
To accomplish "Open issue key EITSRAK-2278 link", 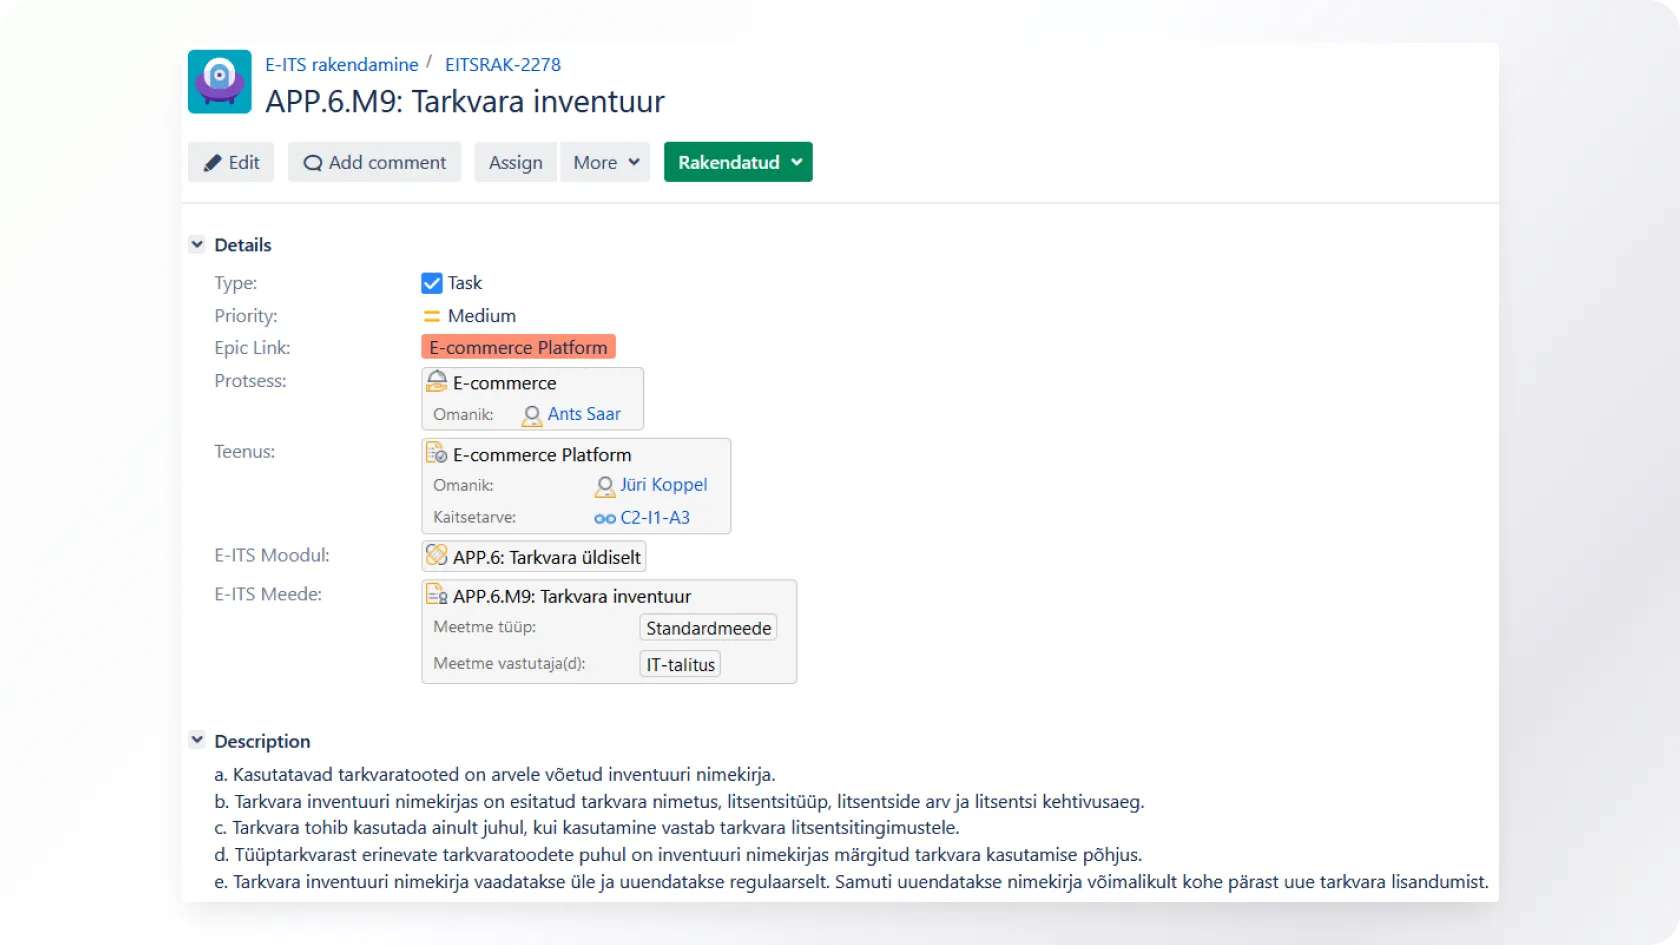I will tap(503, 64).
